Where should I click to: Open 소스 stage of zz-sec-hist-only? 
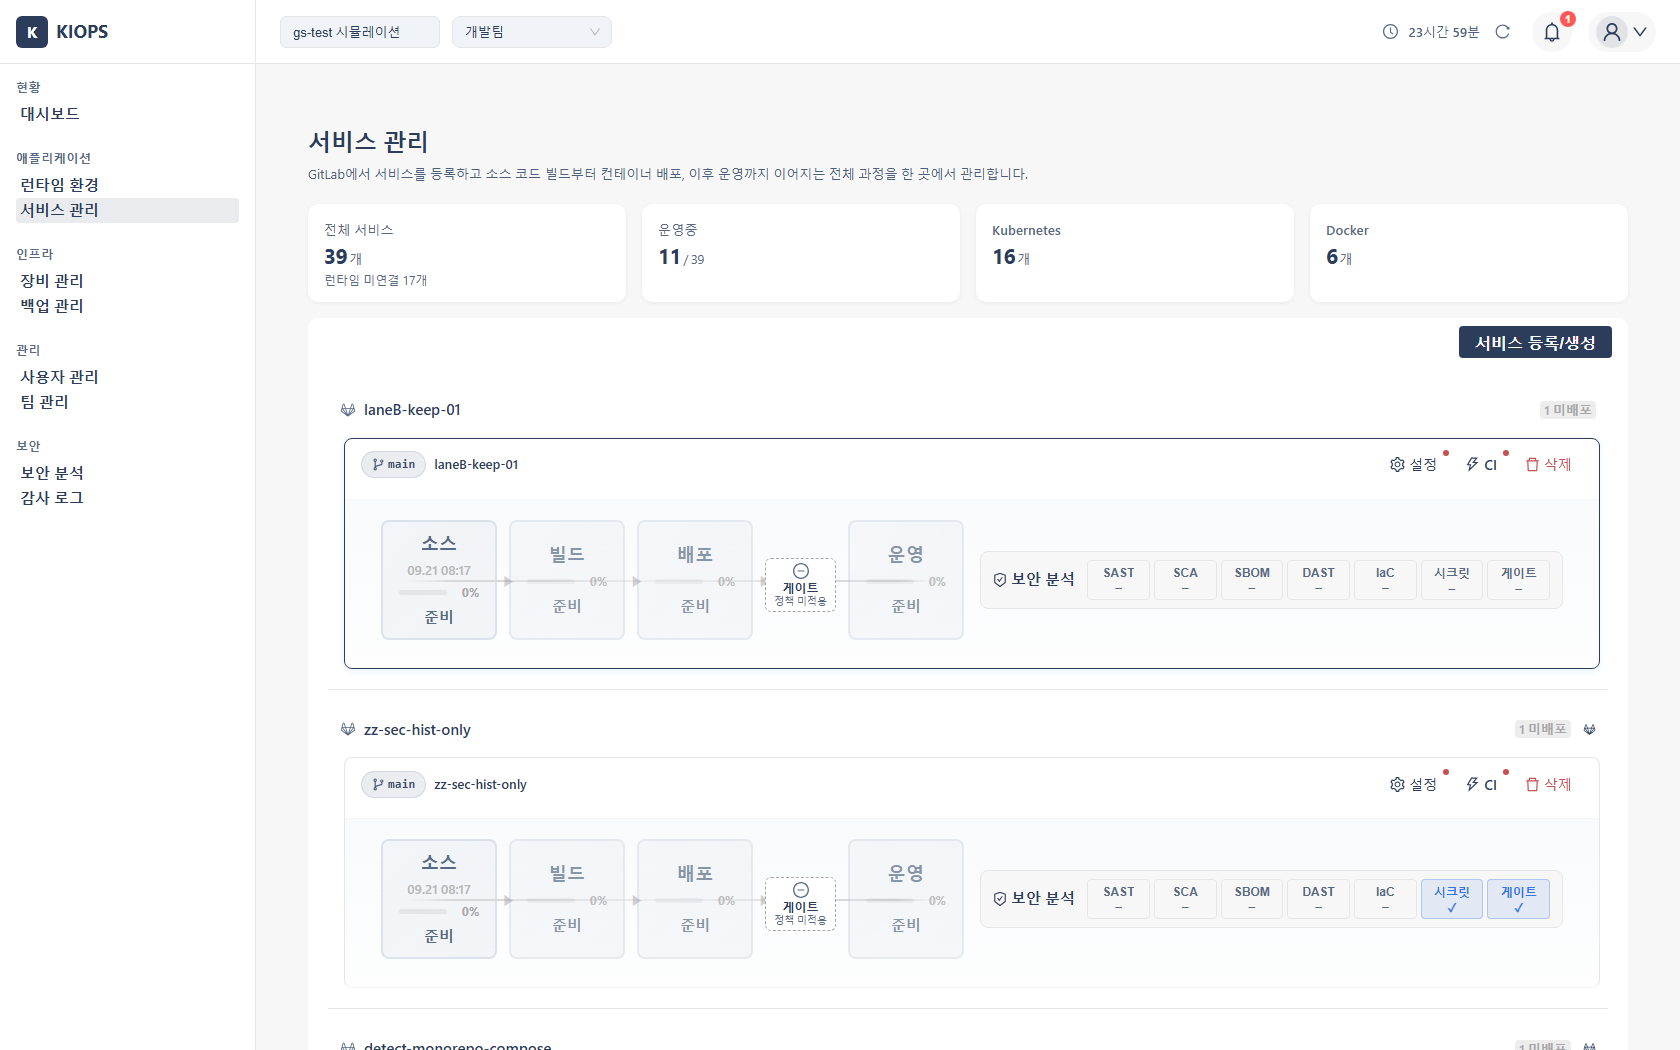click(x=439, y=899)
